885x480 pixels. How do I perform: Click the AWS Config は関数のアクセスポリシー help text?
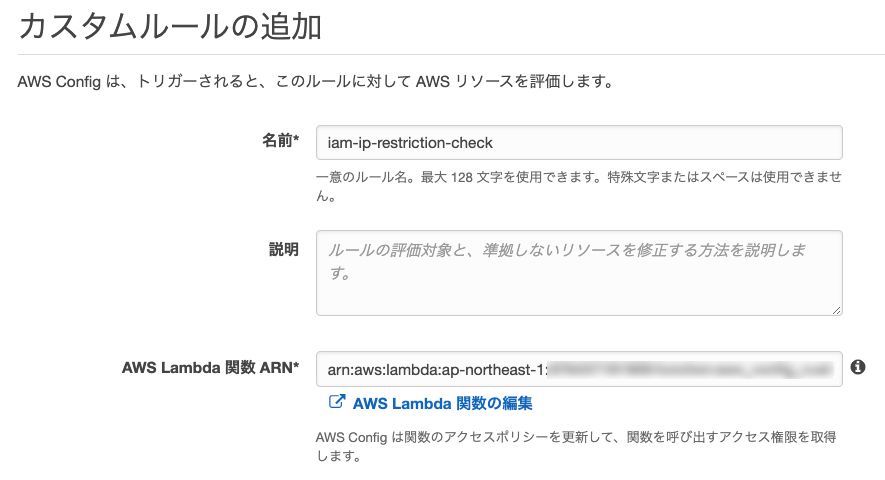point(575,437)
